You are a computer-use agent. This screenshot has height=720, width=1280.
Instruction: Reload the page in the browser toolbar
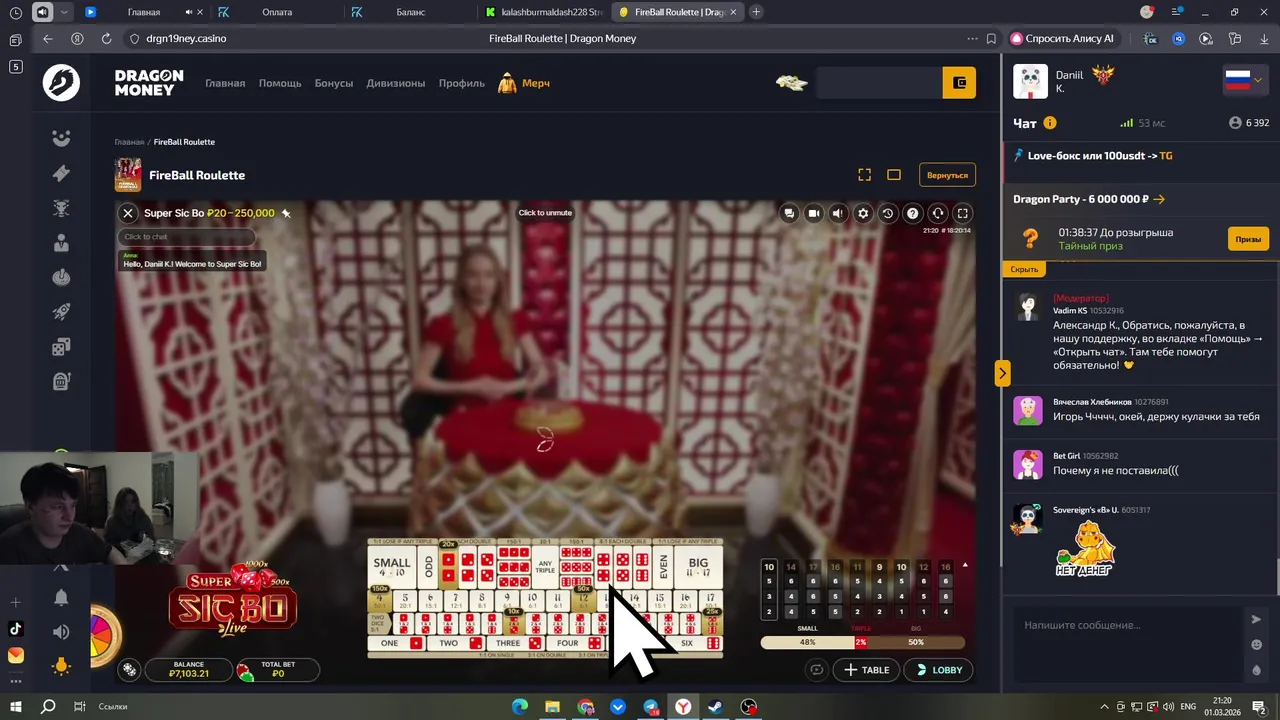106,38
